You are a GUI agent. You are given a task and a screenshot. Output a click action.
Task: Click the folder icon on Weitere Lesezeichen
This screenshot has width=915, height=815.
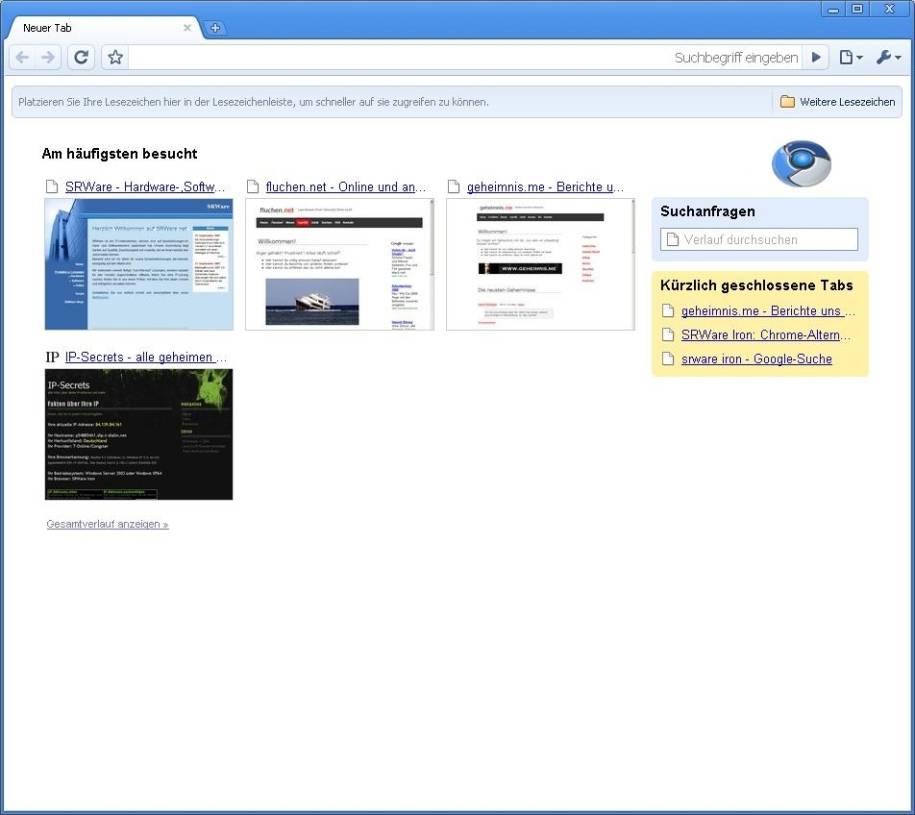pos(789,101)
